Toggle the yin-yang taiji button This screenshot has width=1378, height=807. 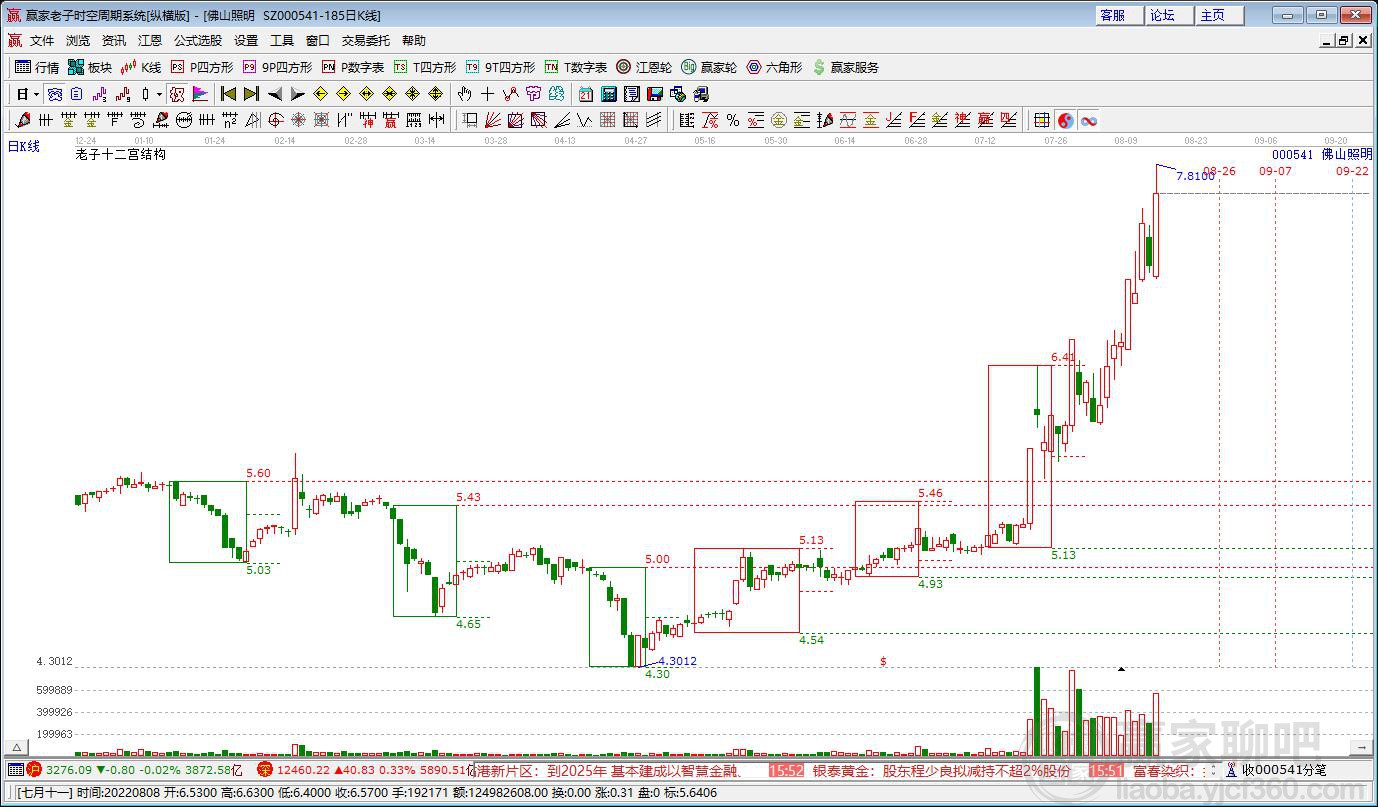coord(1066,120)
